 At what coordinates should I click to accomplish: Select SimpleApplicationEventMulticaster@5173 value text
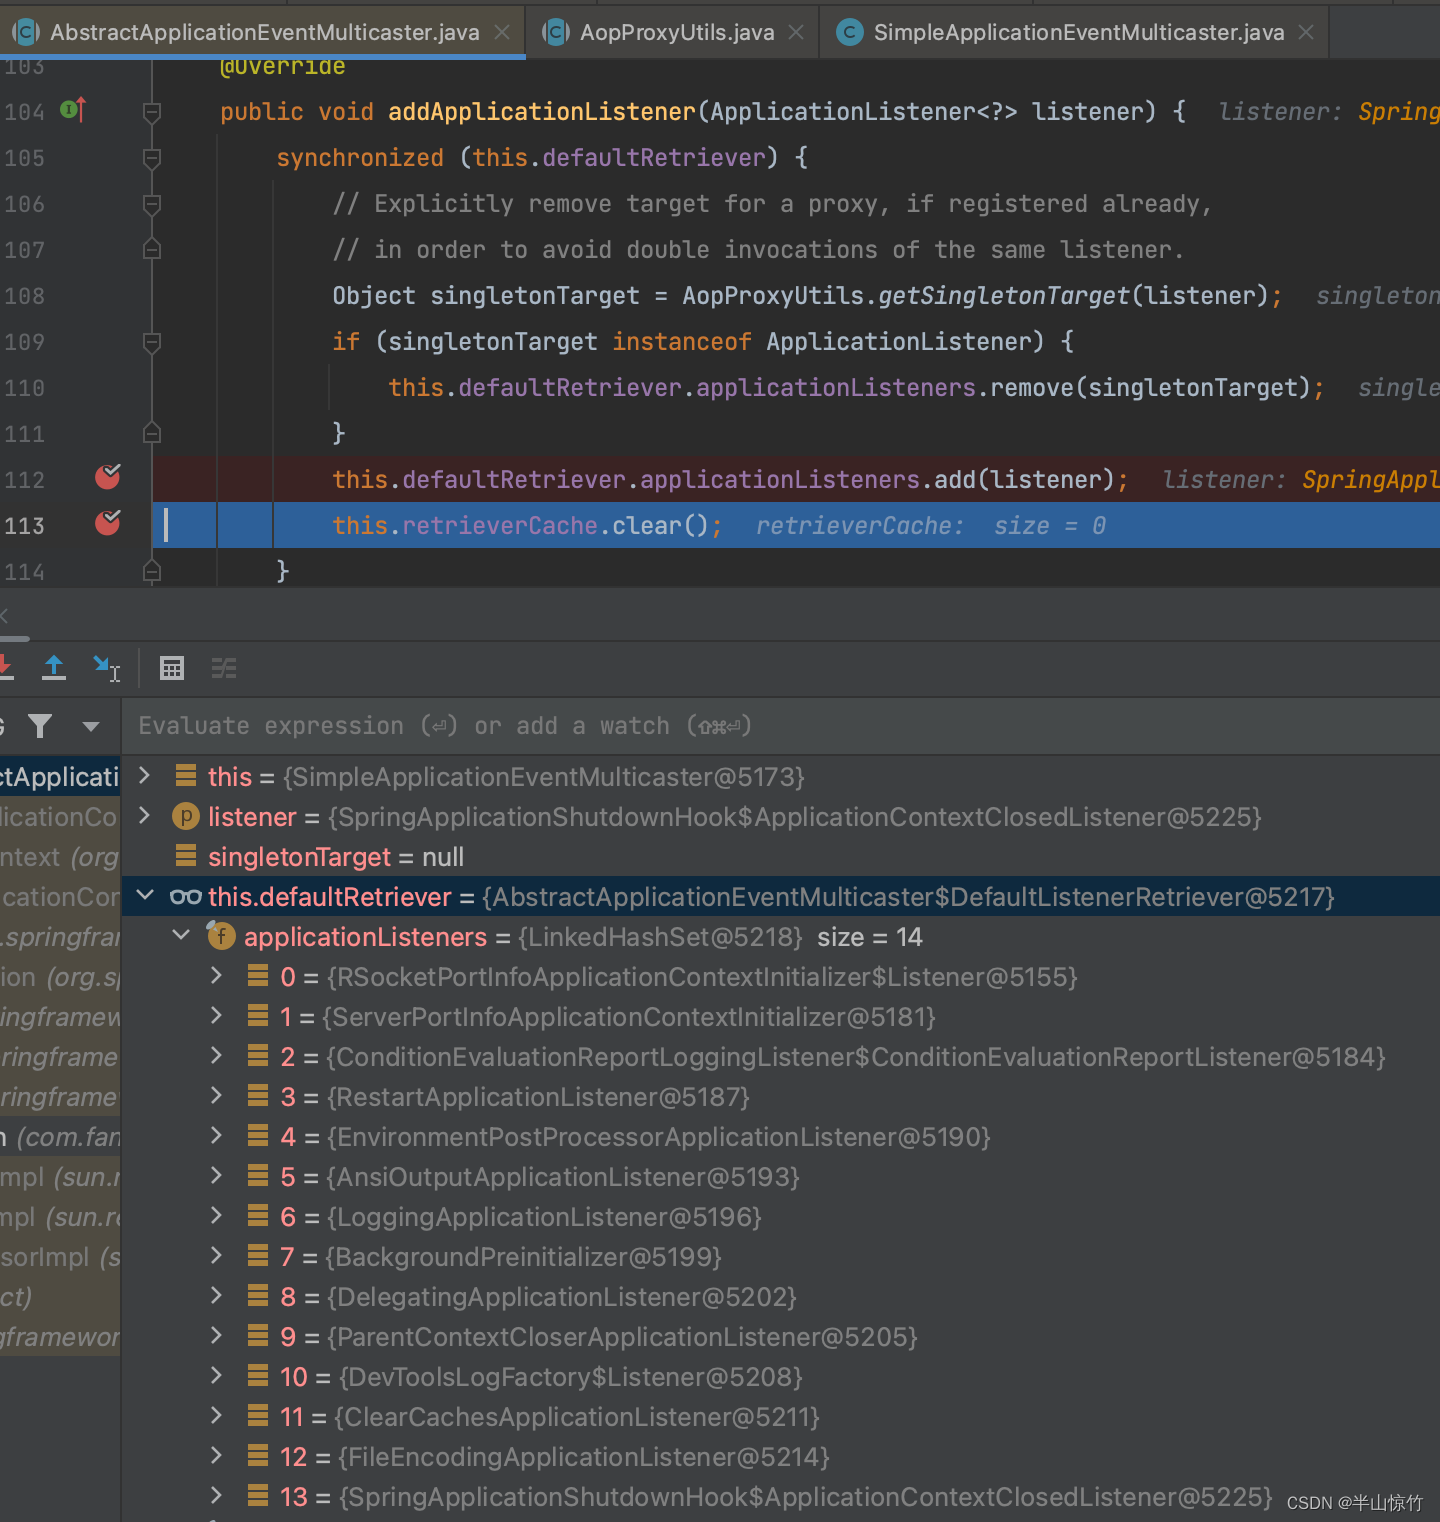point(544,777)
